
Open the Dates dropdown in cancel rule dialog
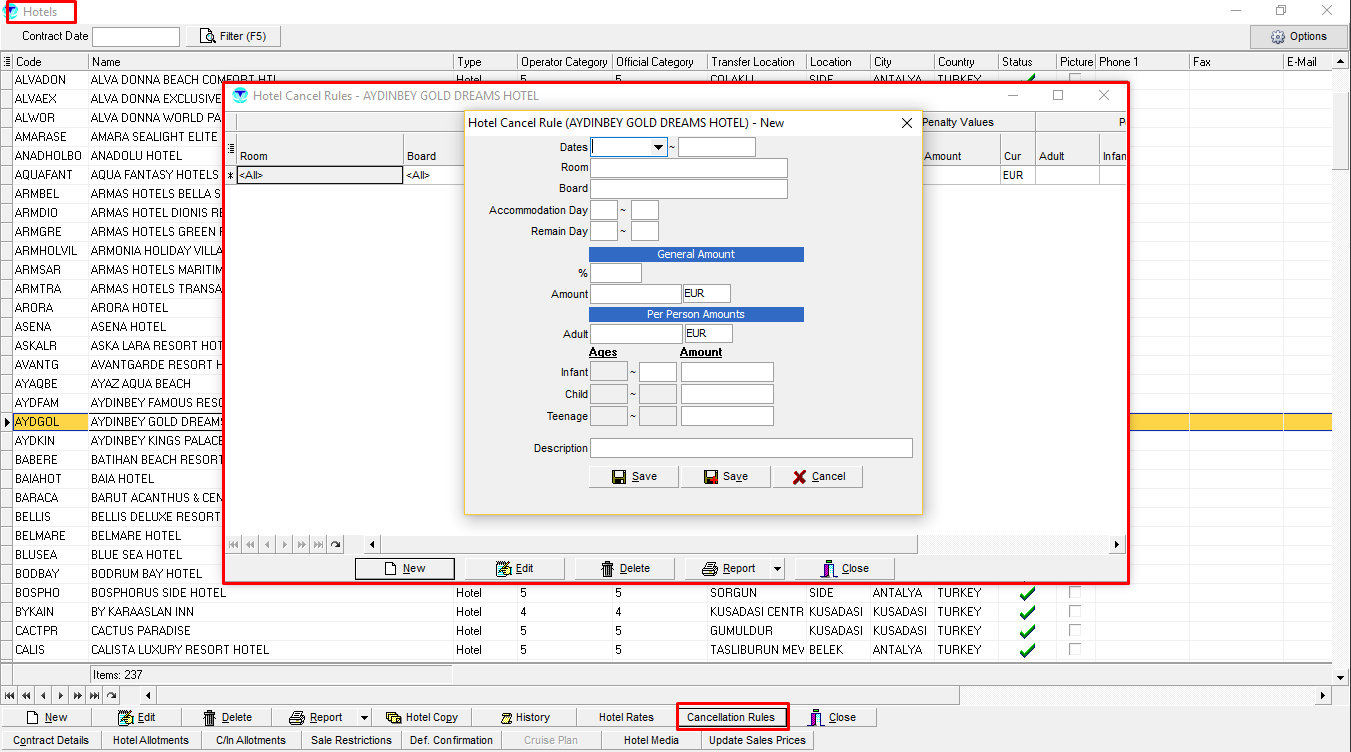coord(658,147)
